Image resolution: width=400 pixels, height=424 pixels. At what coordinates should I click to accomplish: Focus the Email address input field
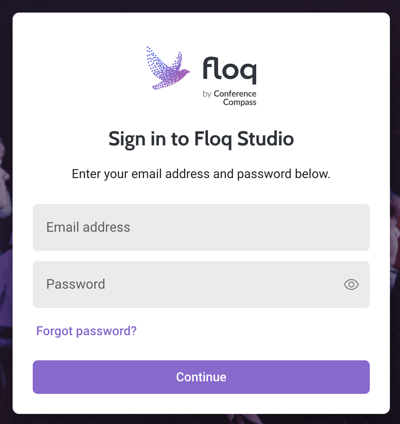point(201,227)
